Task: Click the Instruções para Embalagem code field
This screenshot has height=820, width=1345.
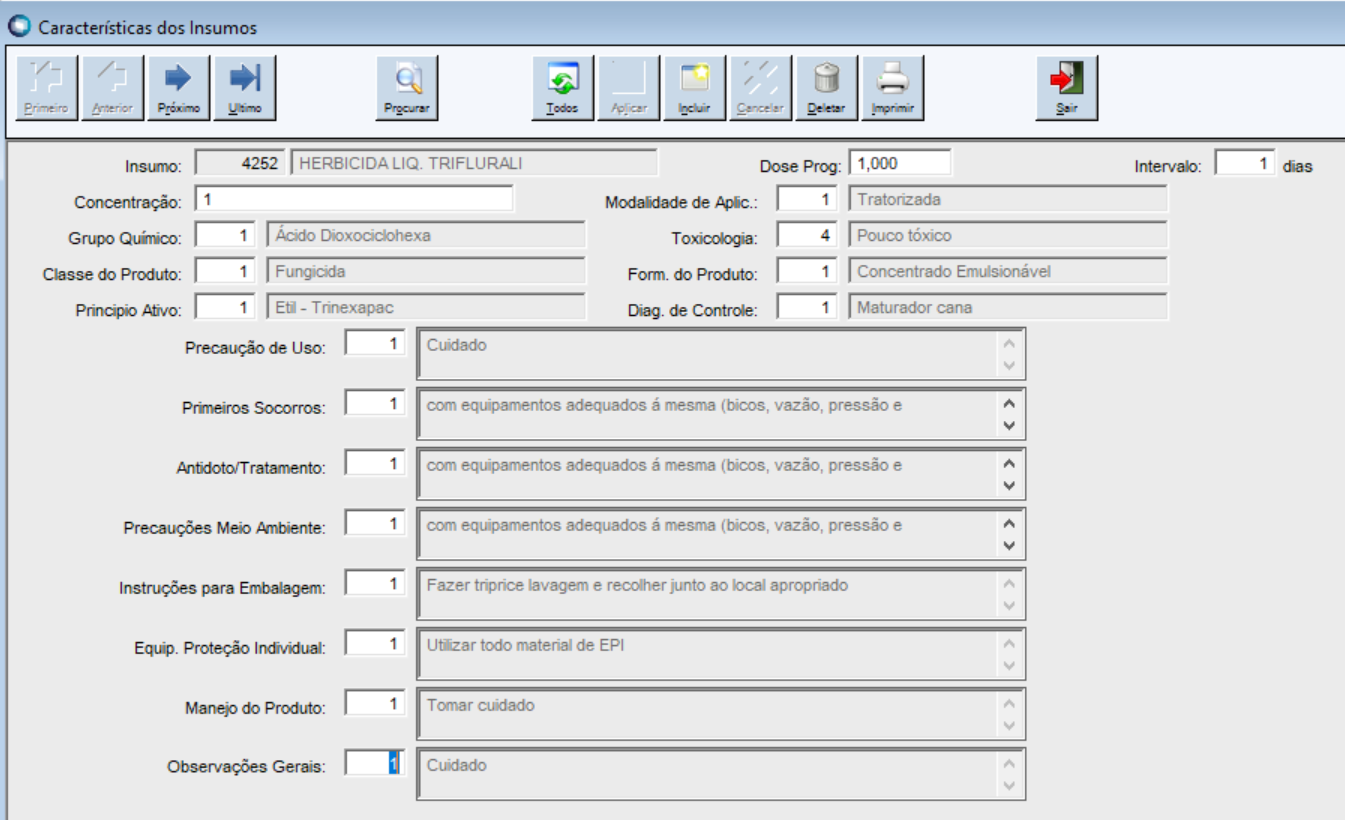Action: pos(375,584)
